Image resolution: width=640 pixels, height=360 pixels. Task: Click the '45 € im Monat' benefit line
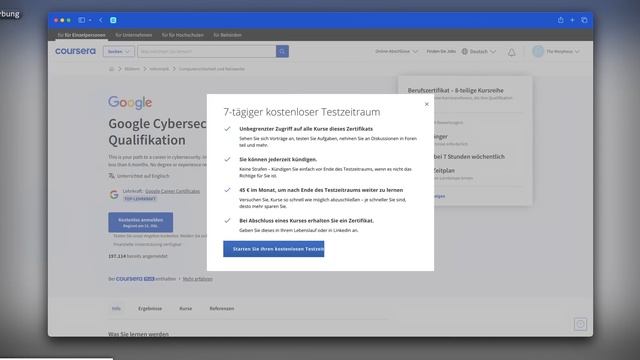(321, 190)
